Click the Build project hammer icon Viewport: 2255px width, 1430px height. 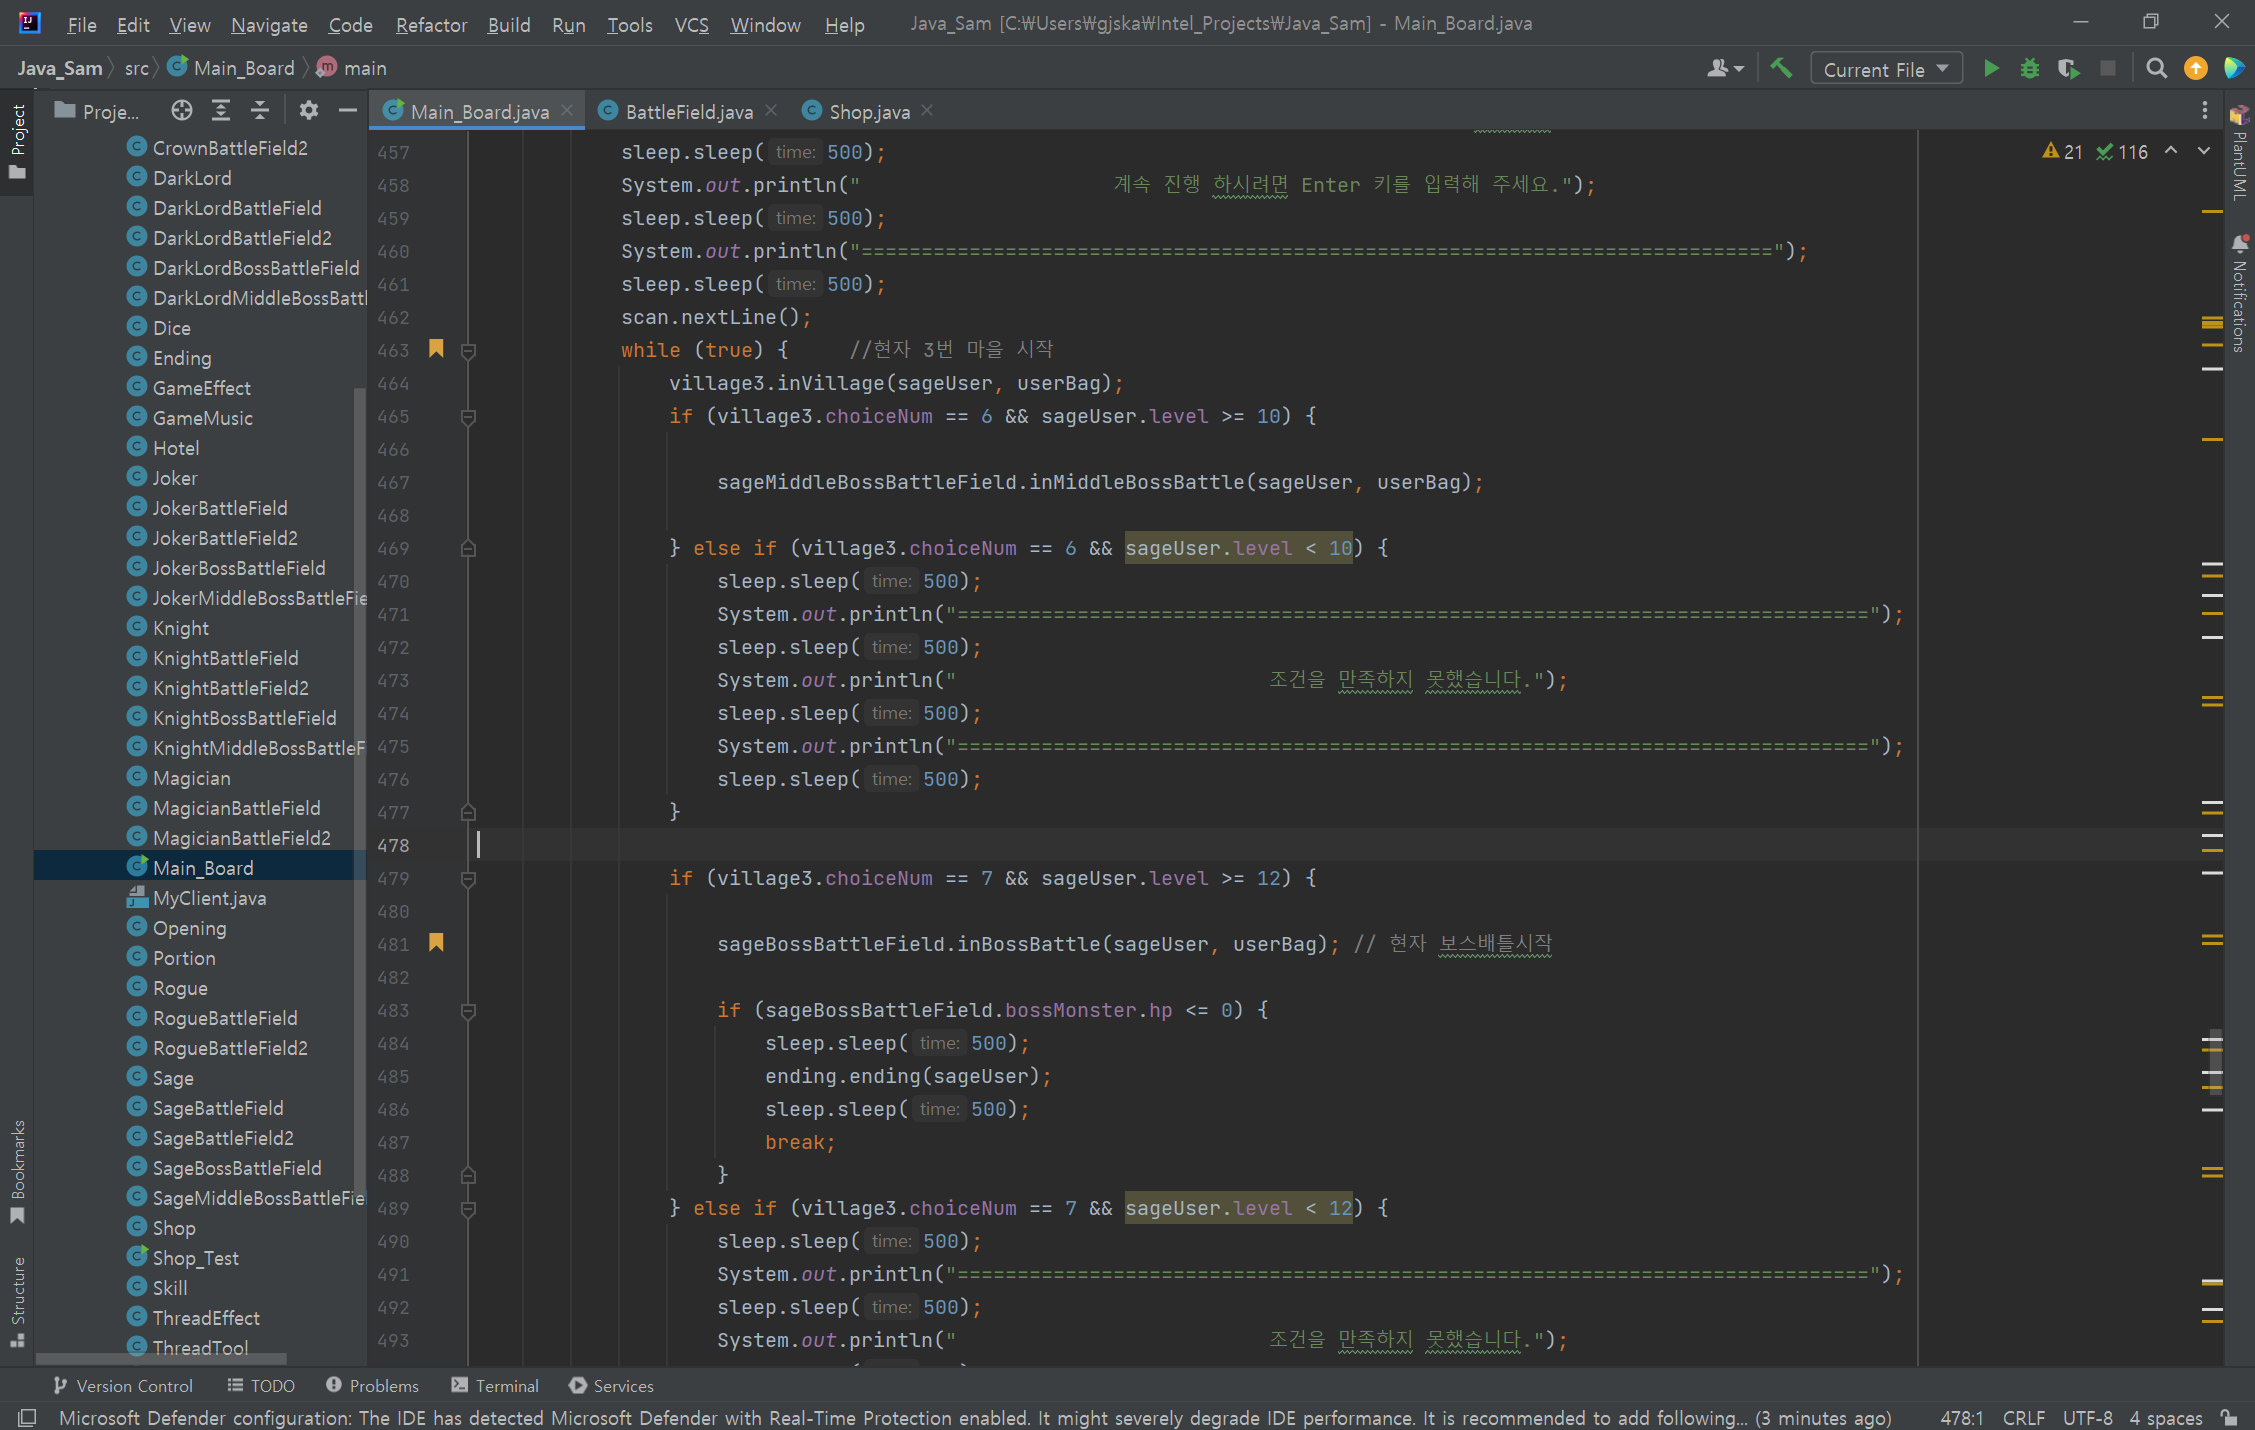click(x=1781, y=69)
